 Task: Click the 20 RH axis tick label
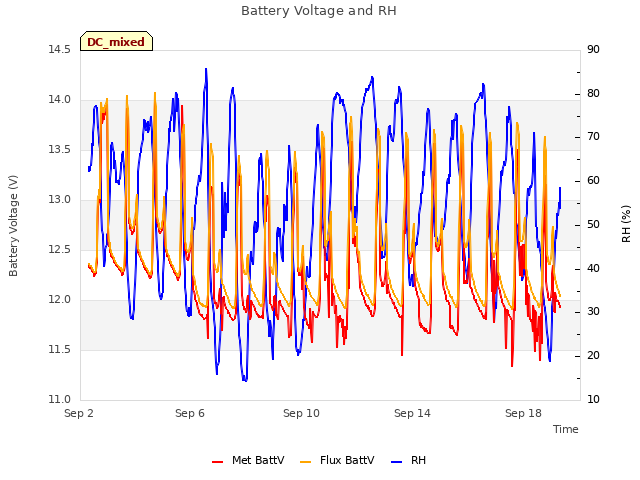[593, 356]
